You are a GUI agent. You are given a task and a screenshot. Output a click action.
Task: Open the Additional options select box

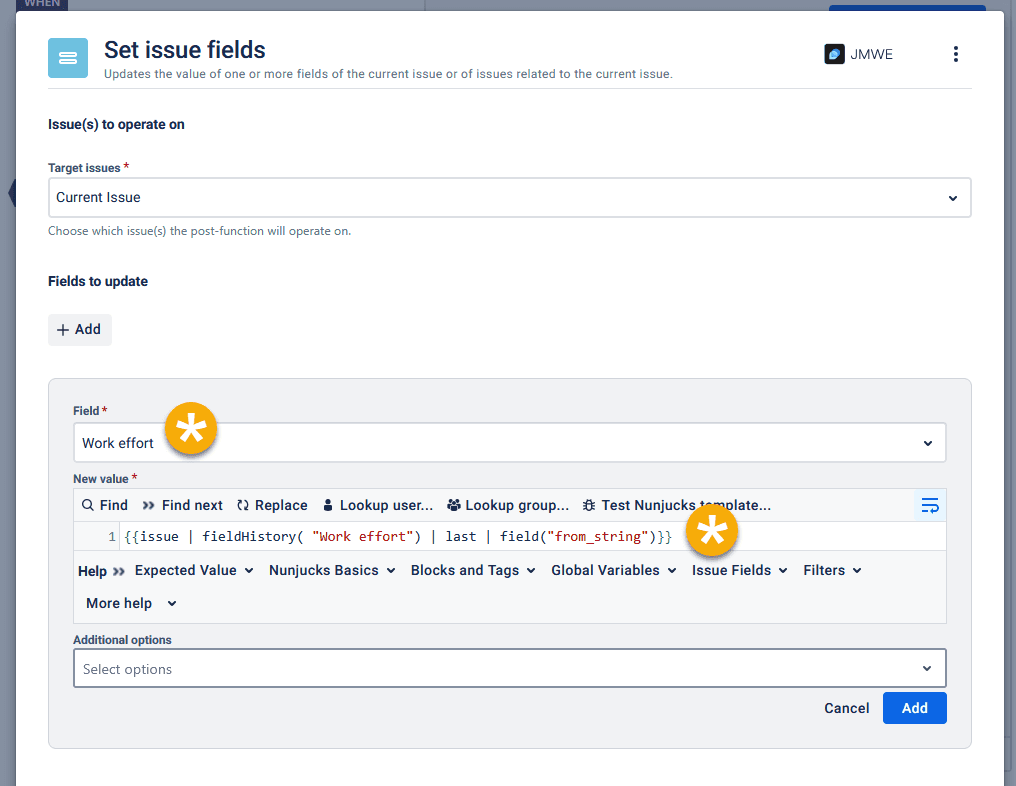pos(509,669)
